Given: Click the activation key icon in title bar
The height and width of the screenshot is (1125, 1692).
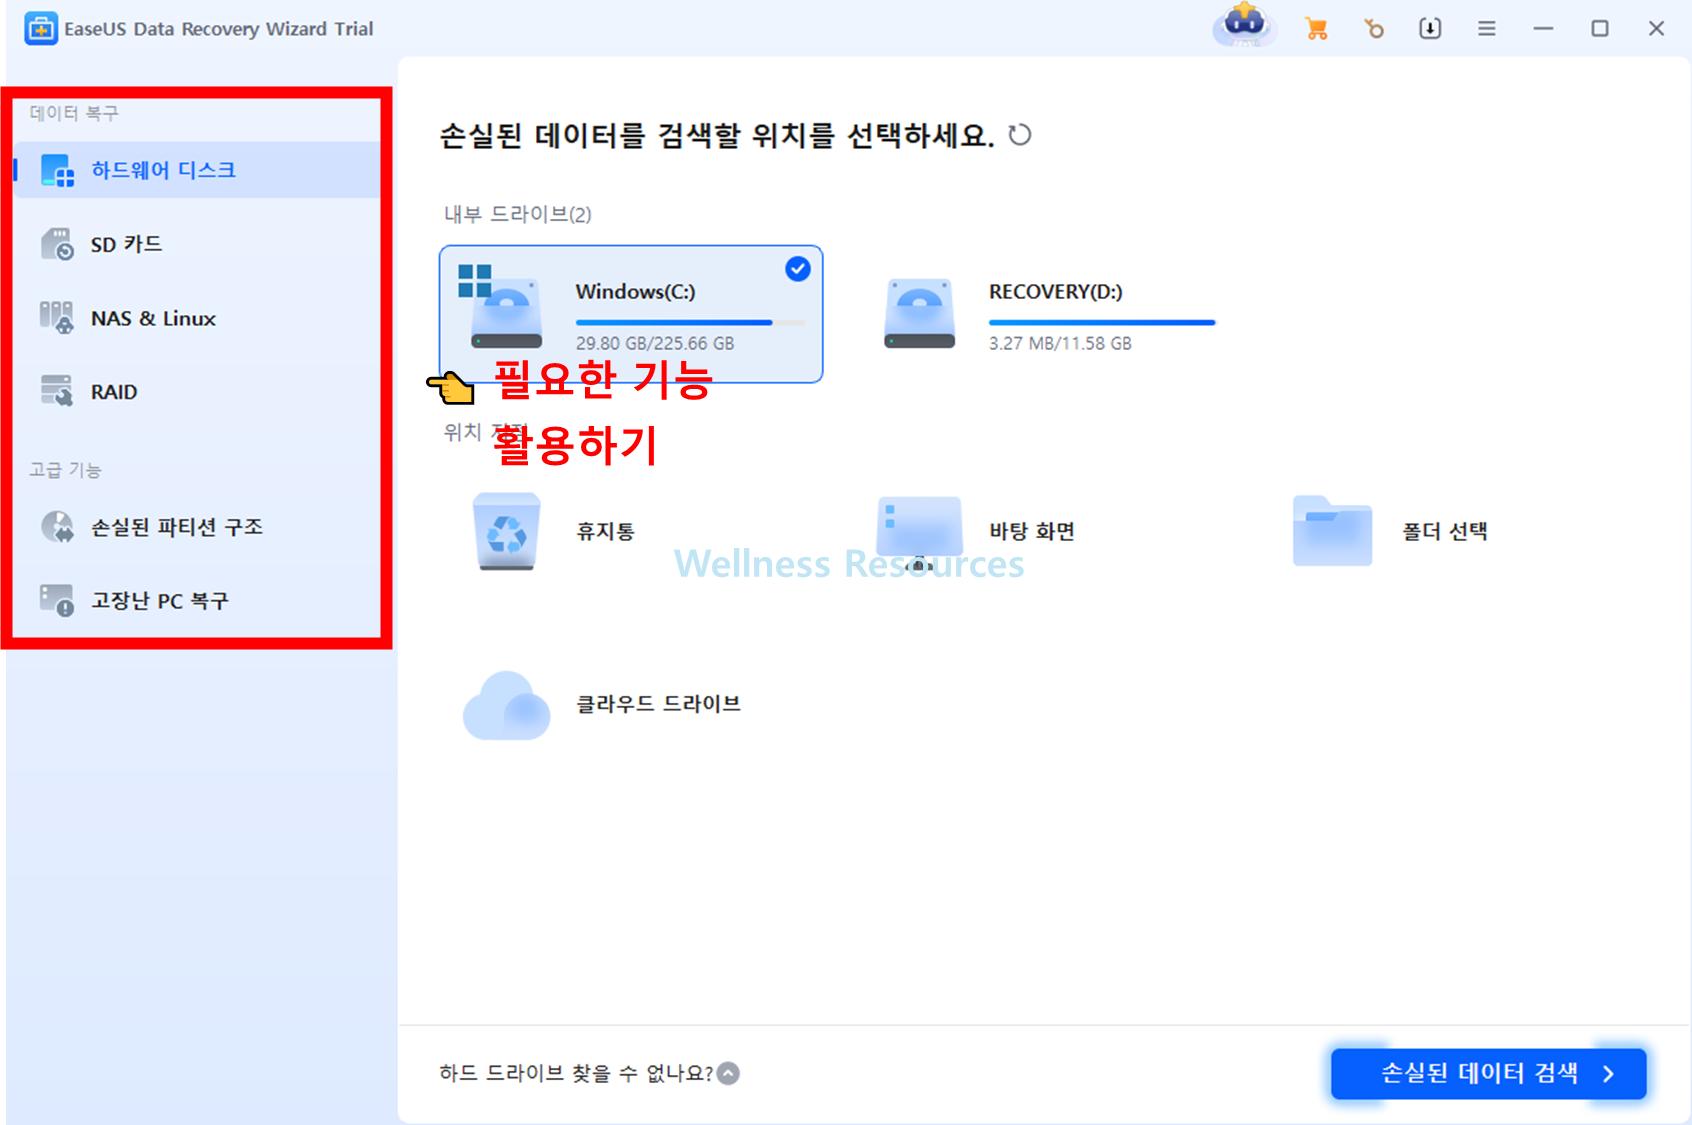Looking at the screenshot, I should (x=1374, y=29).
